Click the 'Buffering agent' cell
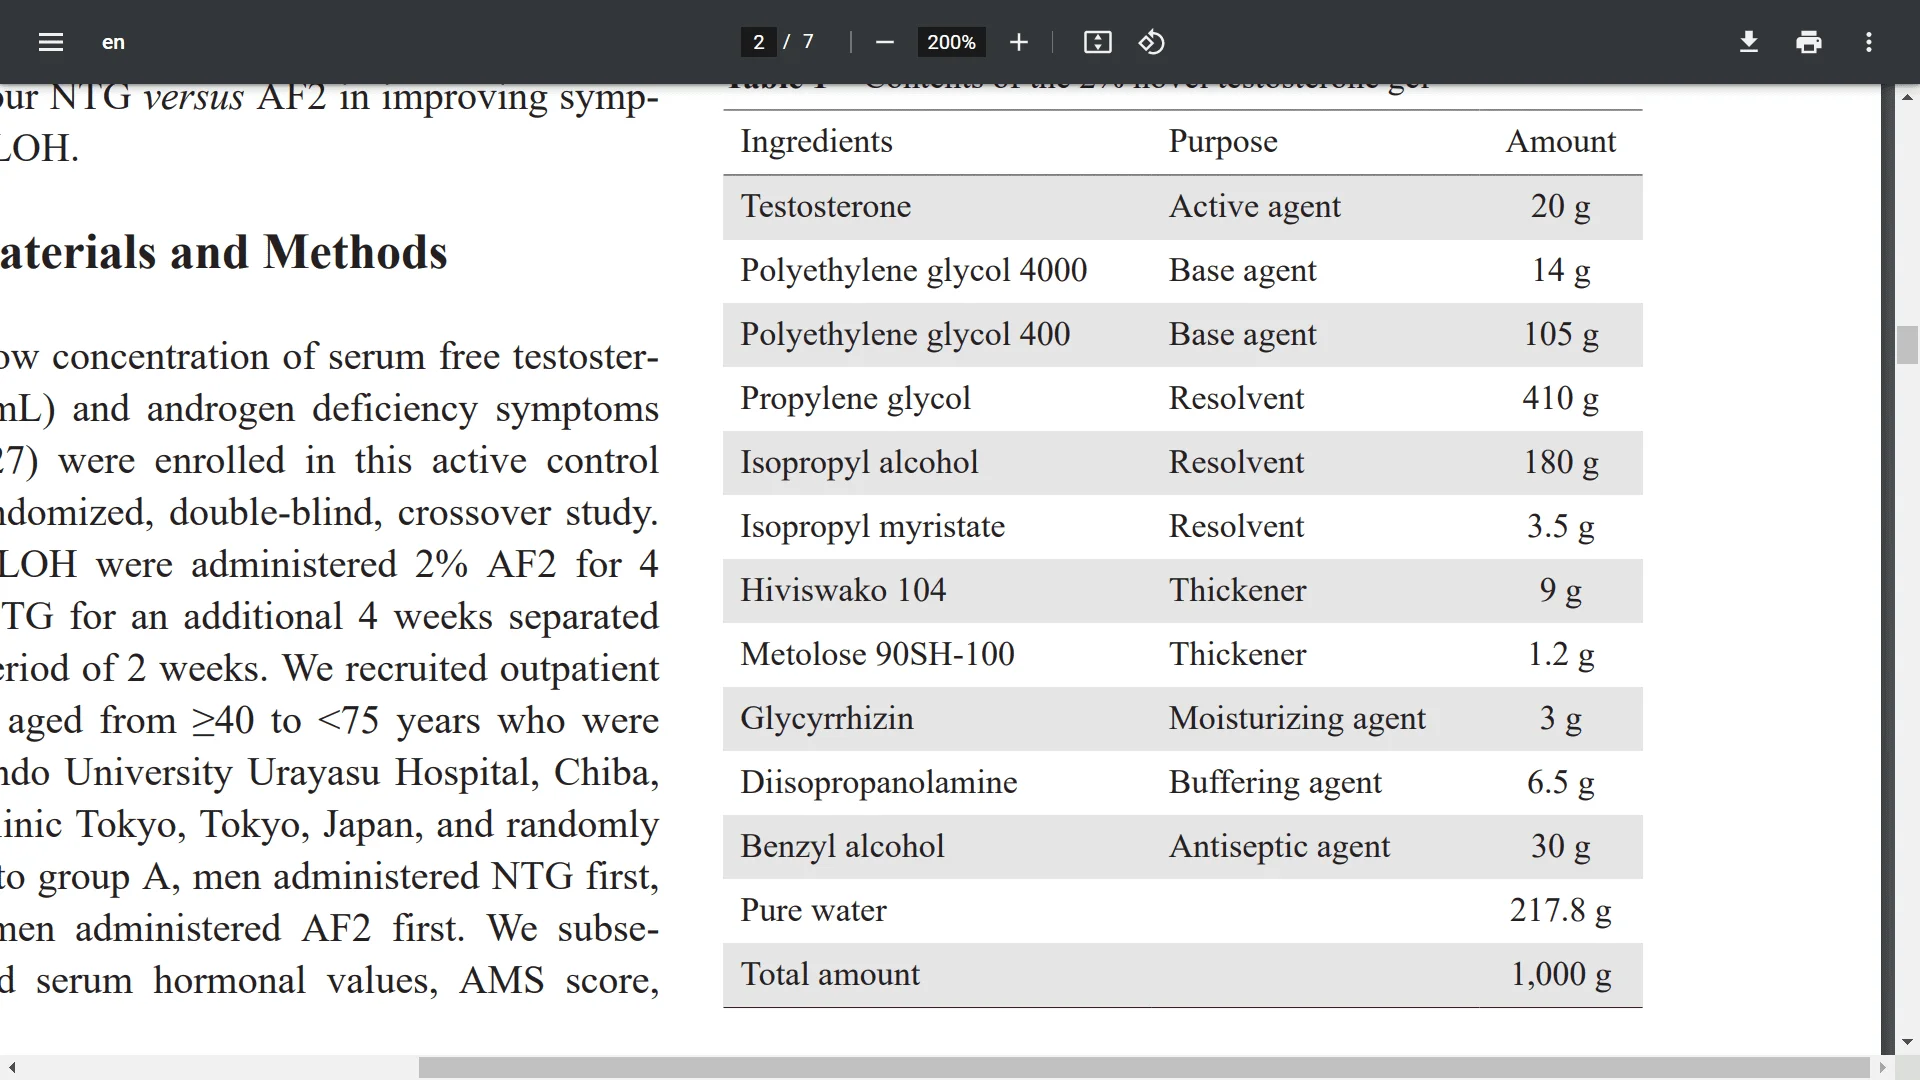 click(x=1275, y=783)
